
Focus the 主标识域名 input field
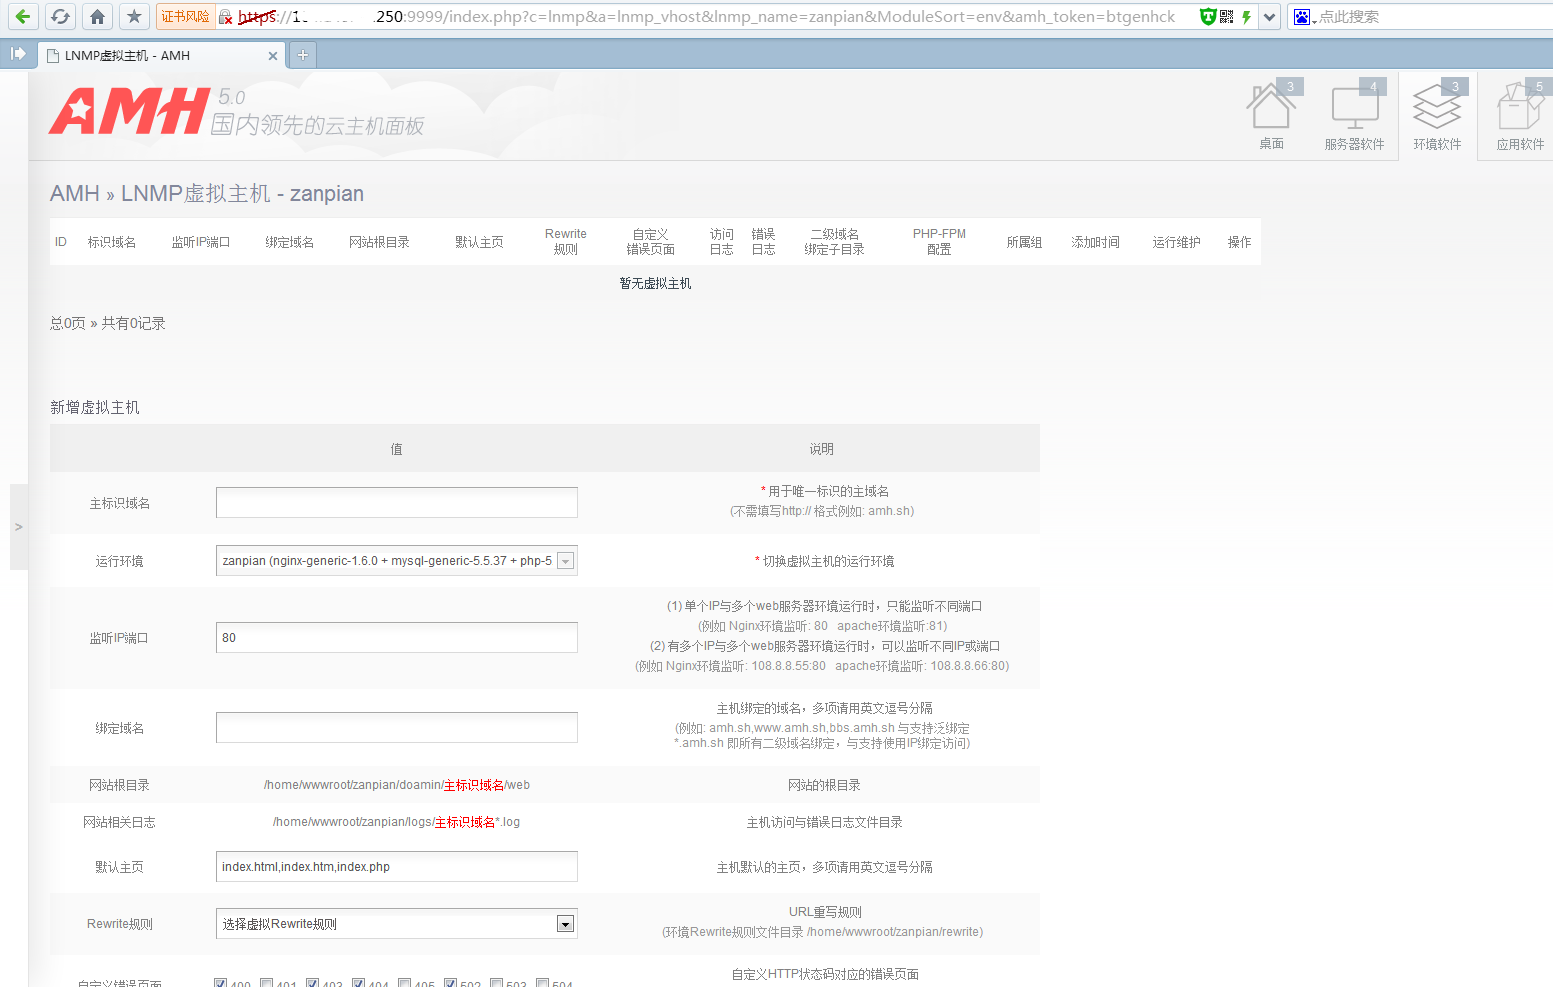click(397, 502)
